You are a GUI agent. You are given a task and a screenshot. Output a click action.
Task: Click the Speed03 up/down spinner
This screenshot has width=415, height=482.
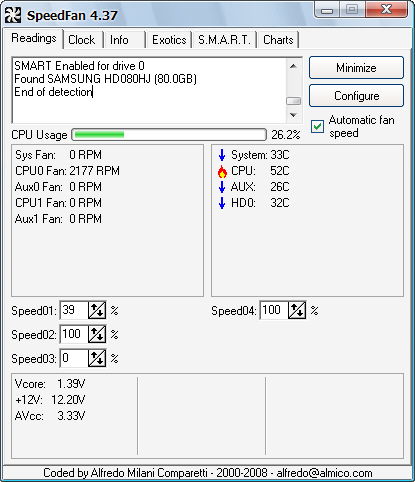(x=97, y=358)
